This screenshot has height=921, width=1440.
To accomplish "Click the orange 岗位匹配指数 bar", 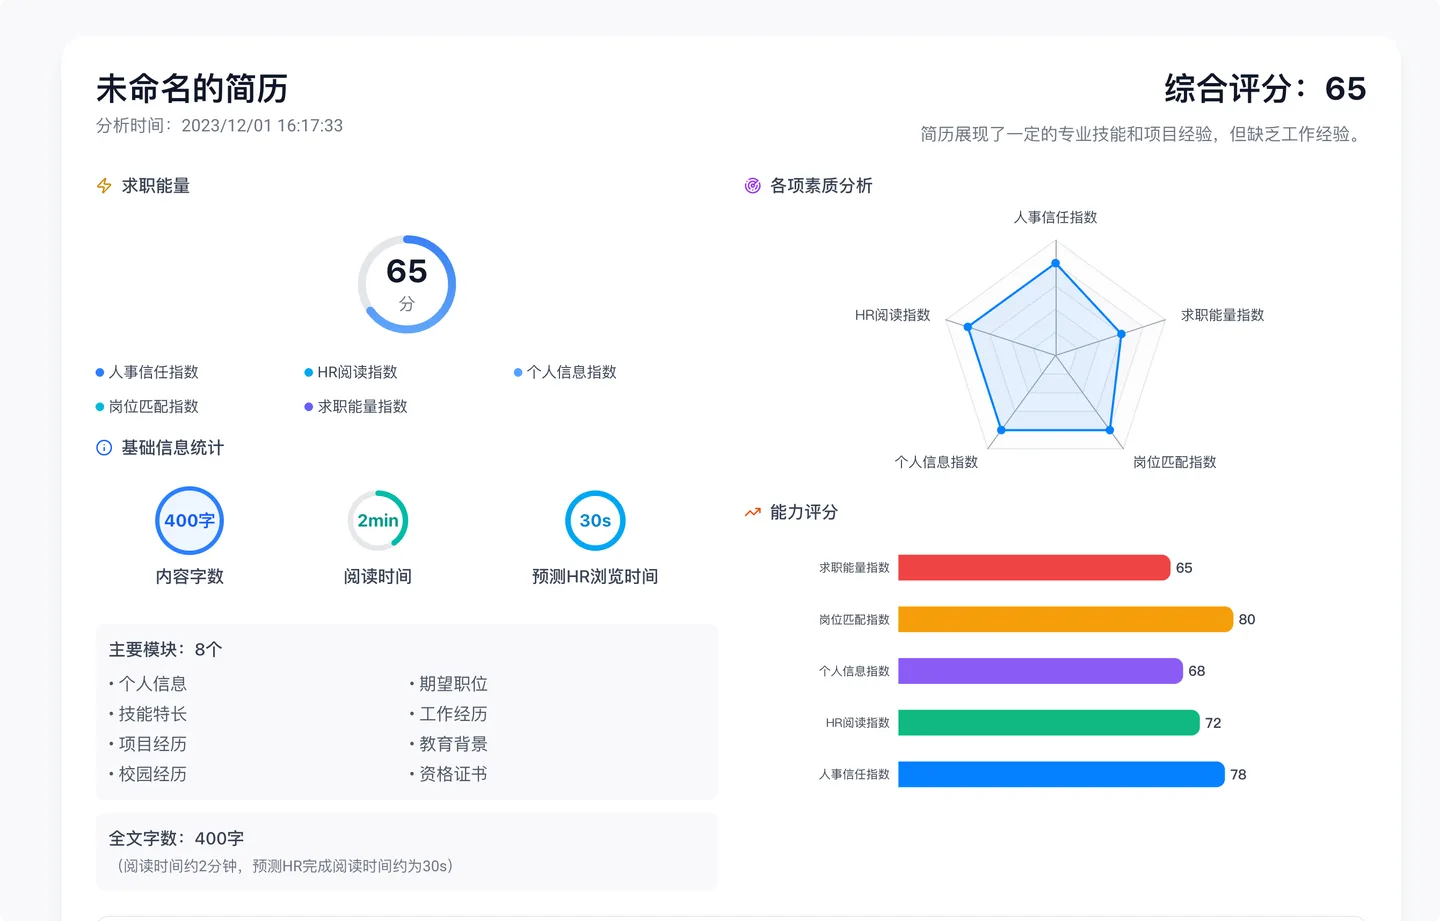I will pos(1066,619).
